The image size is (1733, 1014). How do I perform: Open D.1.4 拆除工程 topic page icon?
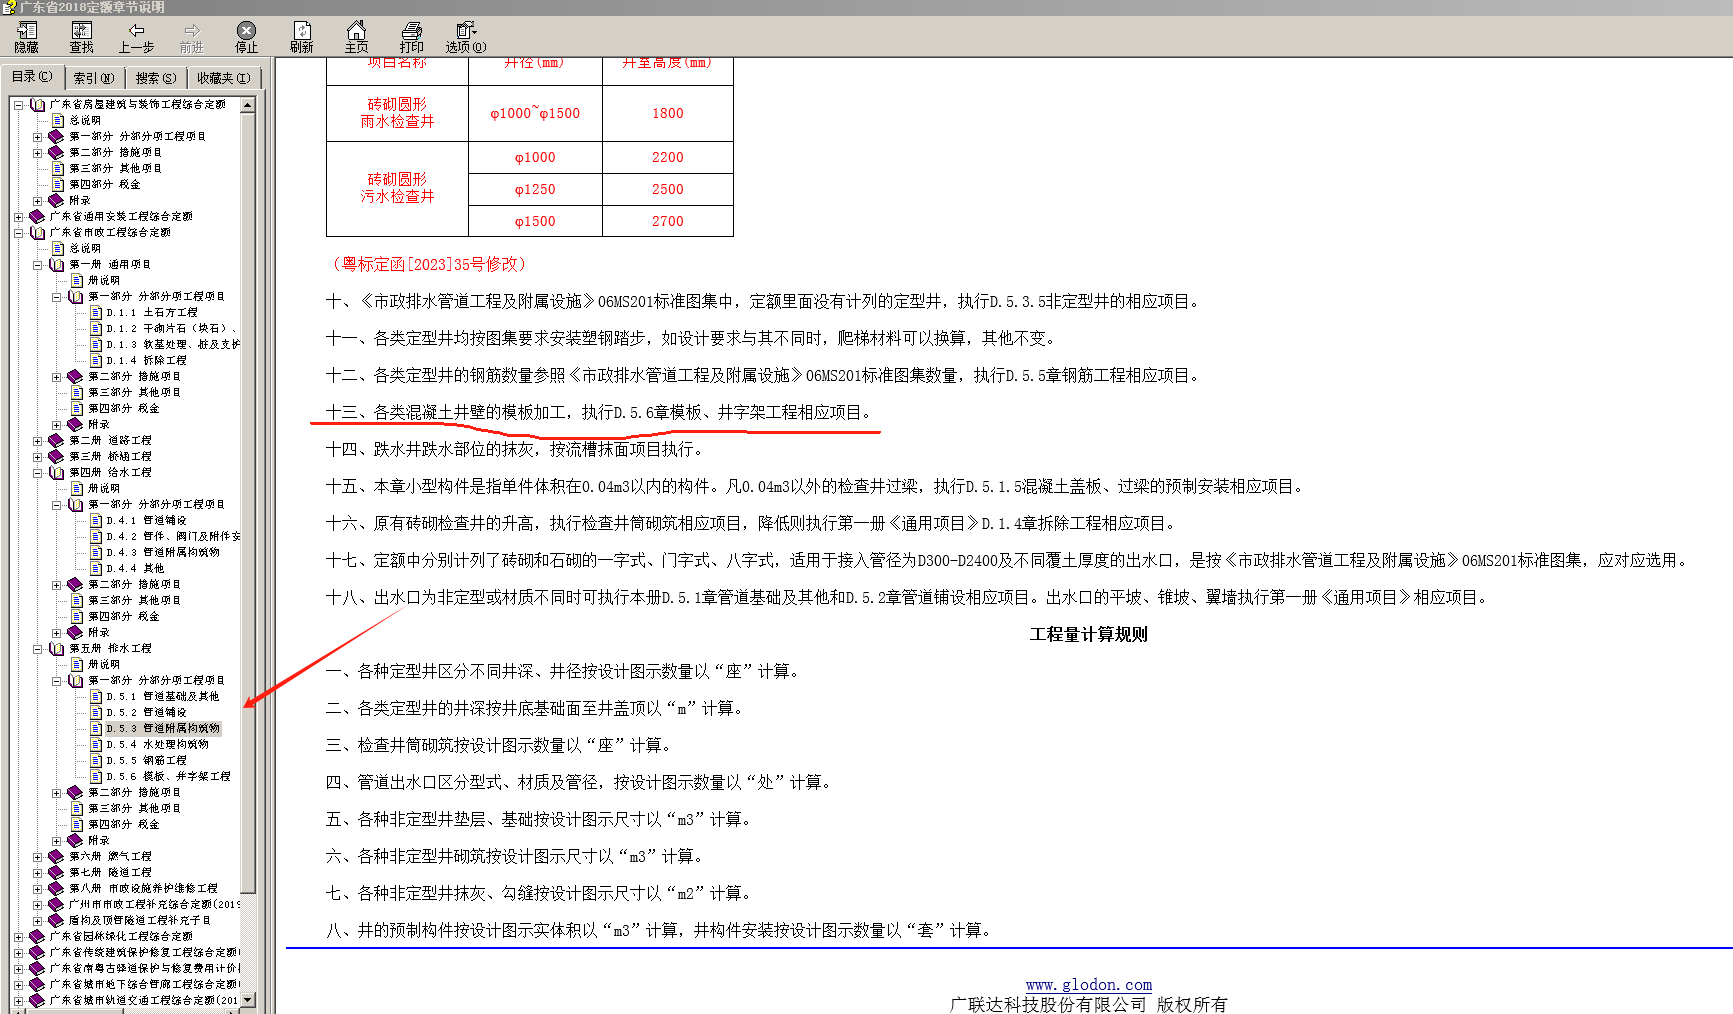click(x=96, y=360)
